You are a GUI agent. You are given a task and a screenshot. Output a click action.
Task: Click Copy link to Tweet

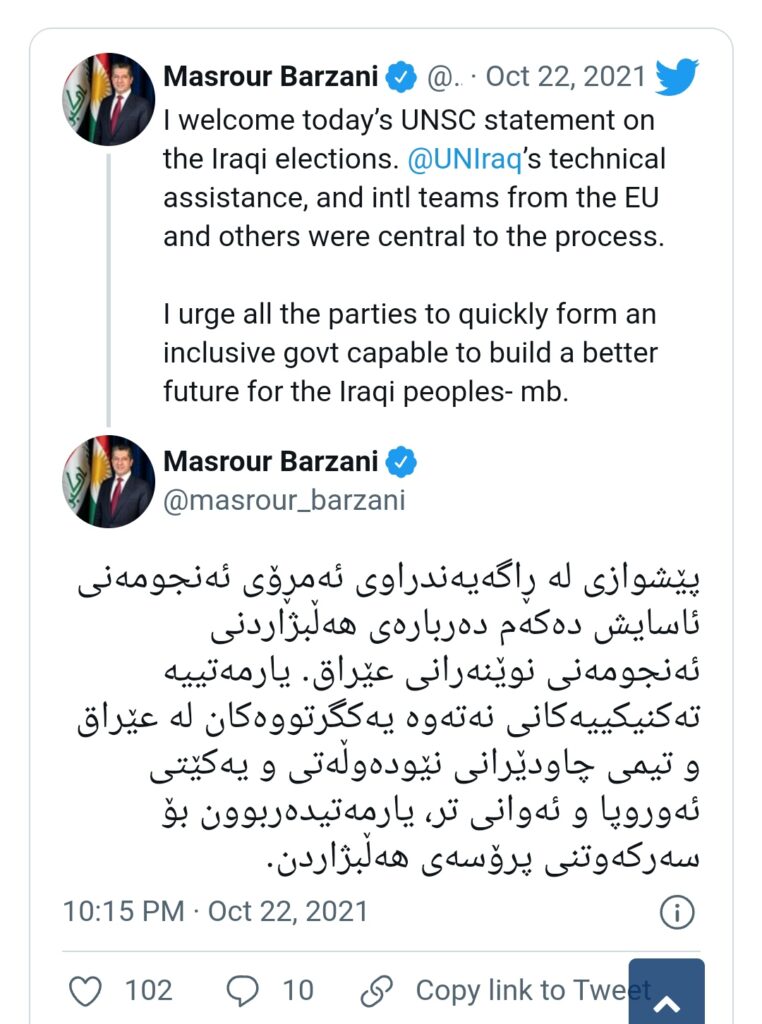tap(532, 991)
